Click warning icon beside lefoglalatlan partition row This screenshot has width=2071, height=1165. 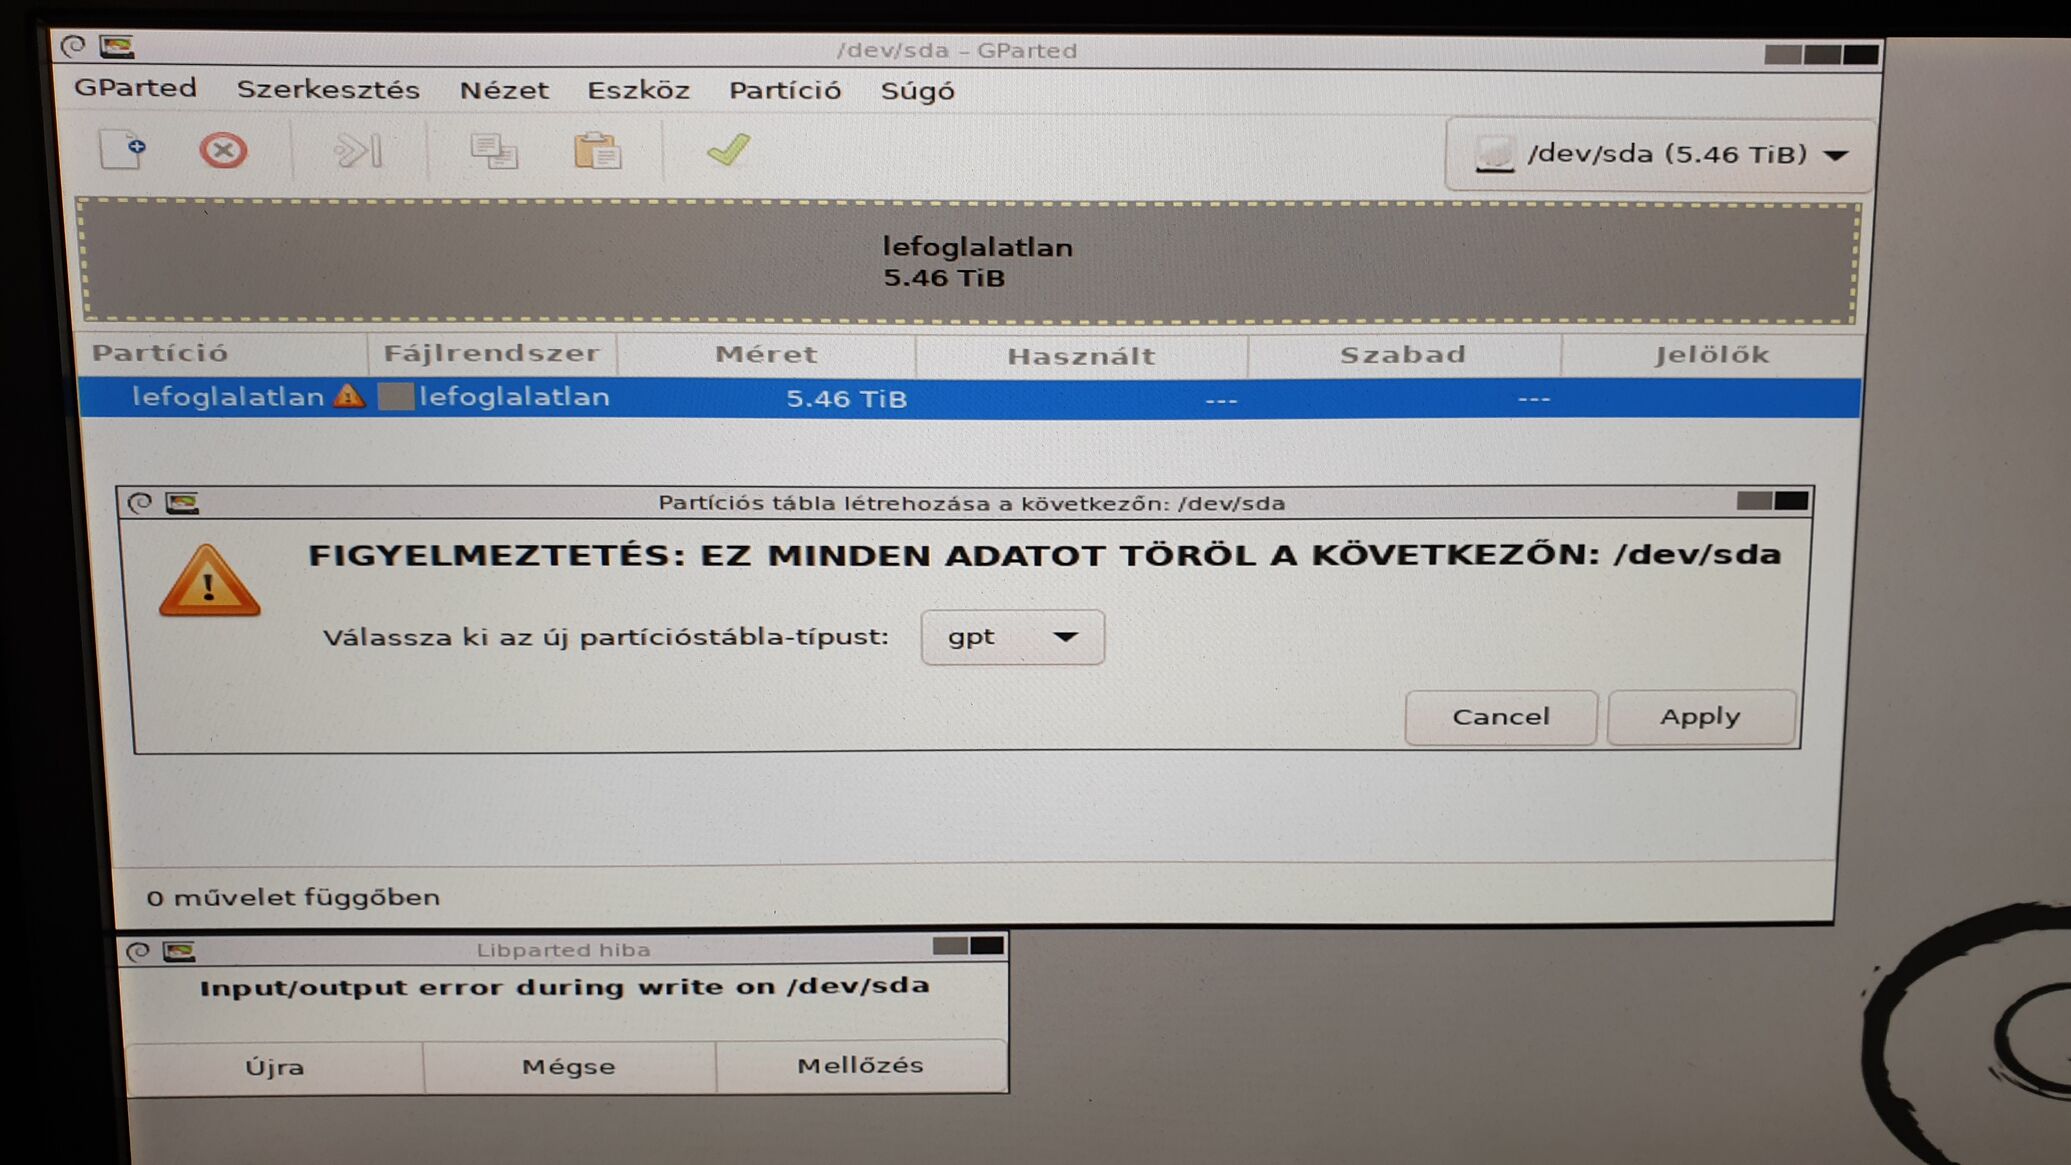coord(349,396)
